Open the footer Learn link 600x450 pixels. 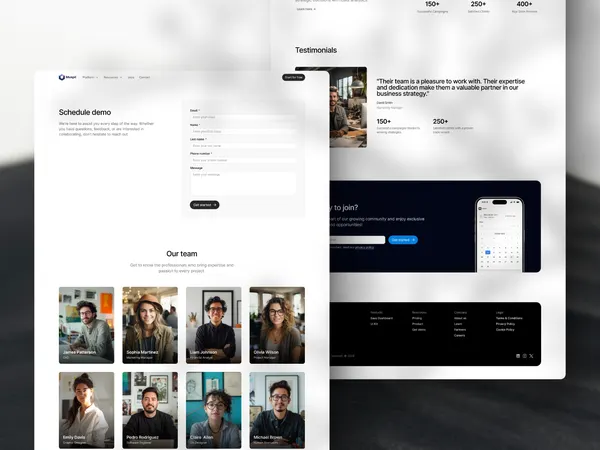[x=458, y=324]
